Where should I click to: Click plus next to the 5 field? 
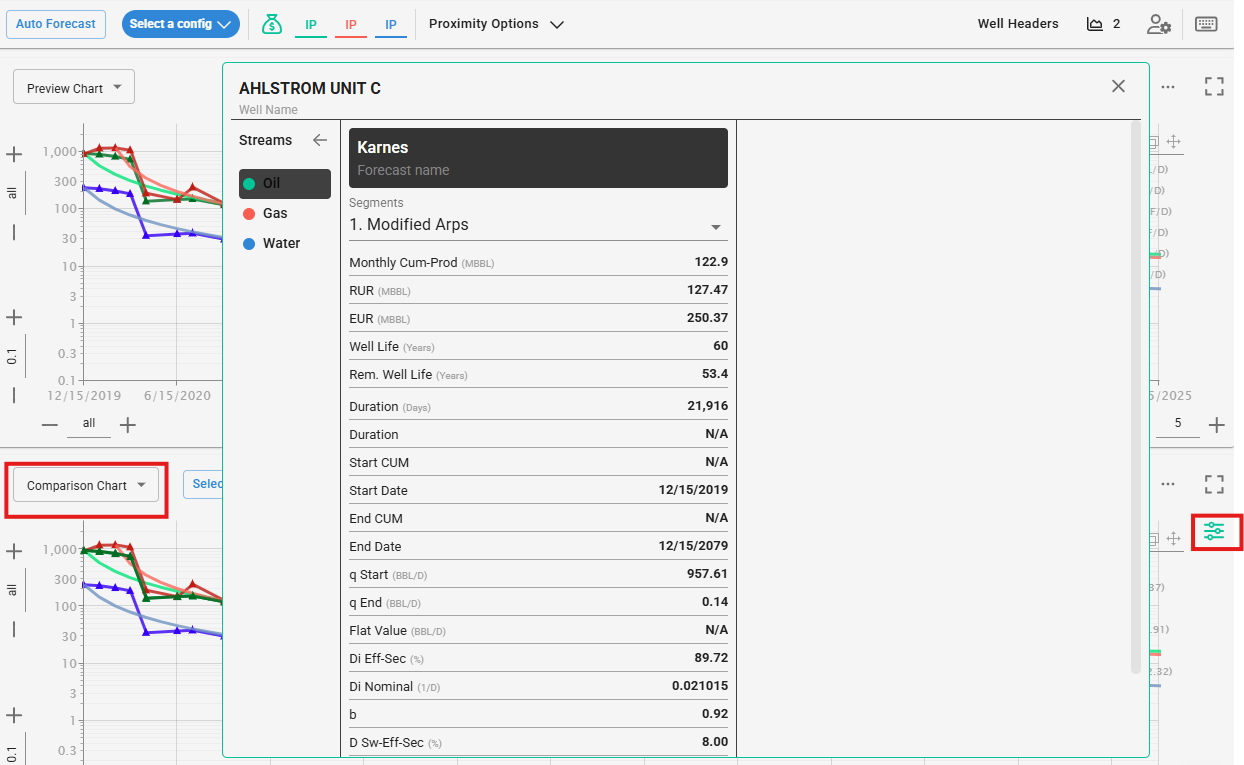(x=1216, y=425)
